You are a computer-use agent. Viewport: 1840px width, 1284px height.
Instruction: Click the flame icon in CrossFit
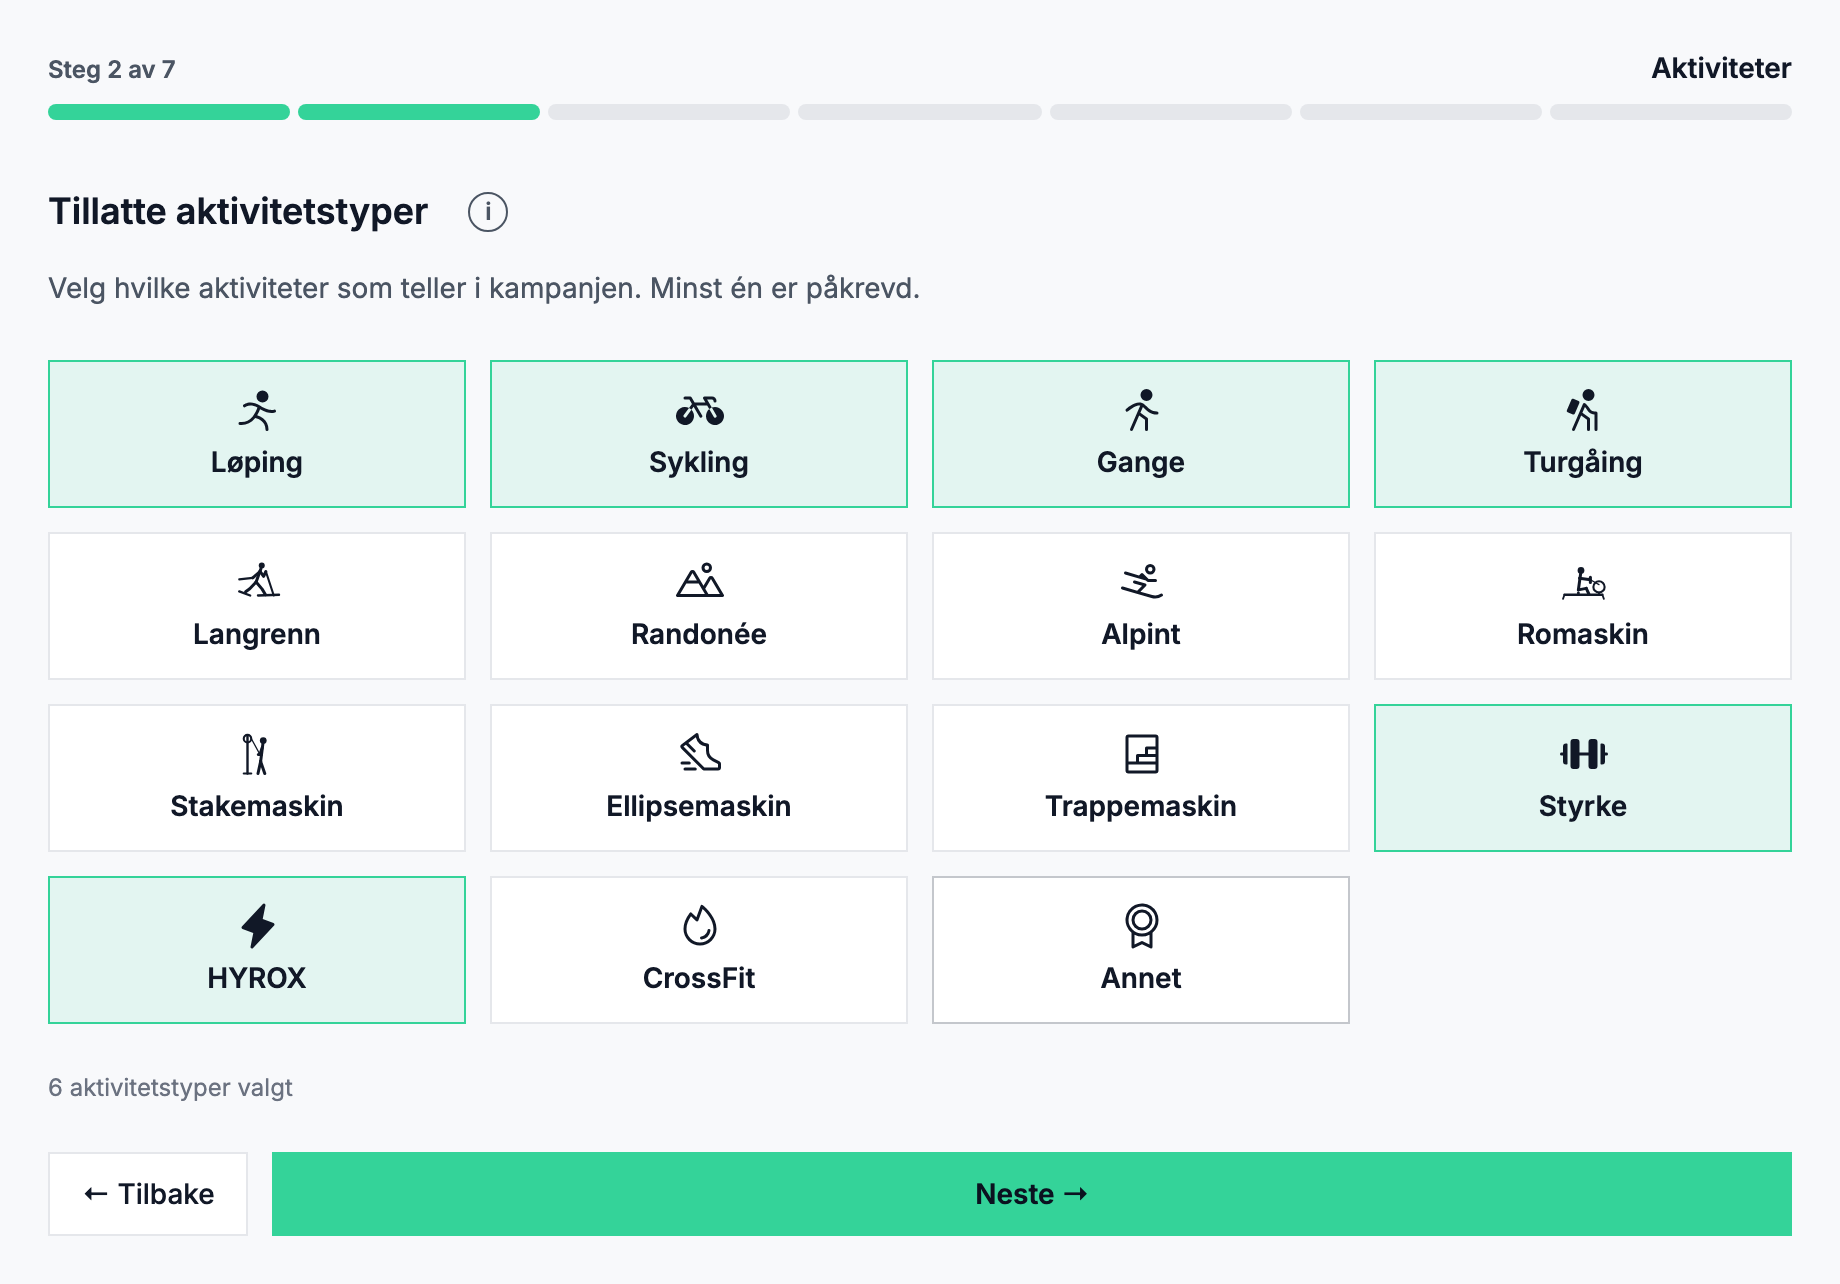tap(699, 926)
